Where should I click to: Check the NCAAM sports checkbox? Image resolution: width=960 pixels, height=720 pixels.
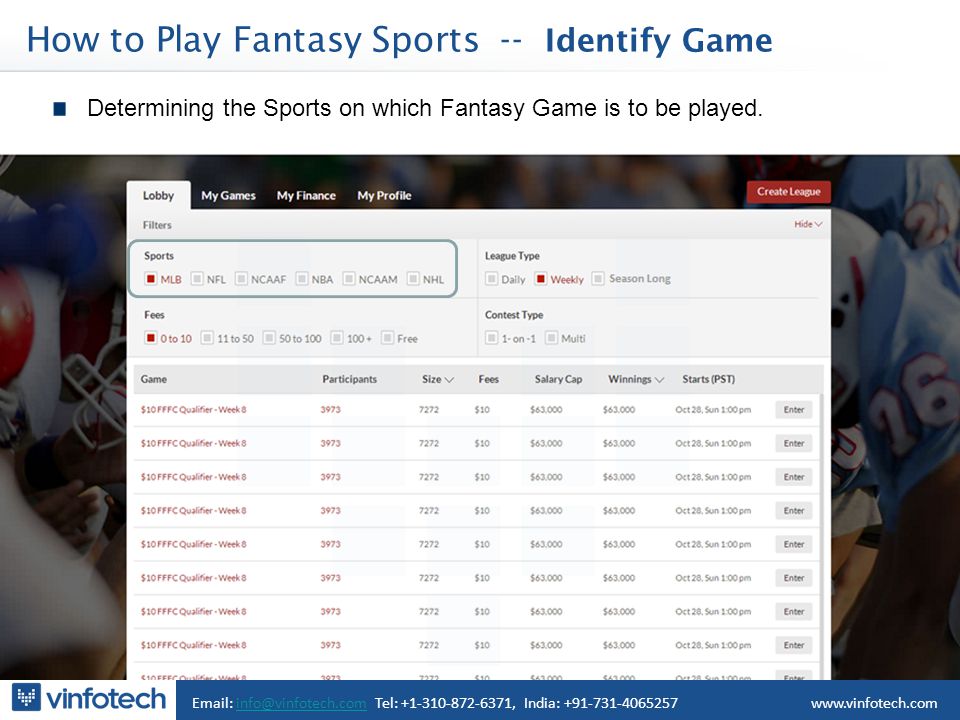348,279
